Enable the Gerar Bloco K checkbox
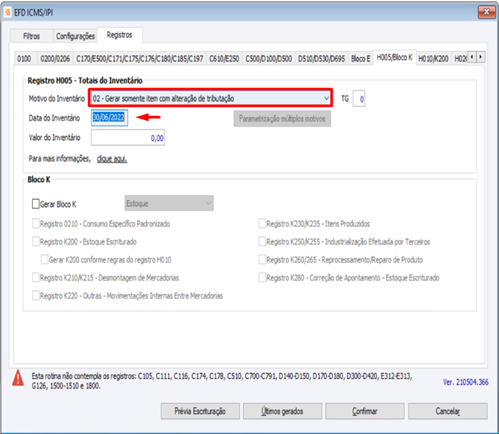The image size is (499, 434). (x=36, y=204)
